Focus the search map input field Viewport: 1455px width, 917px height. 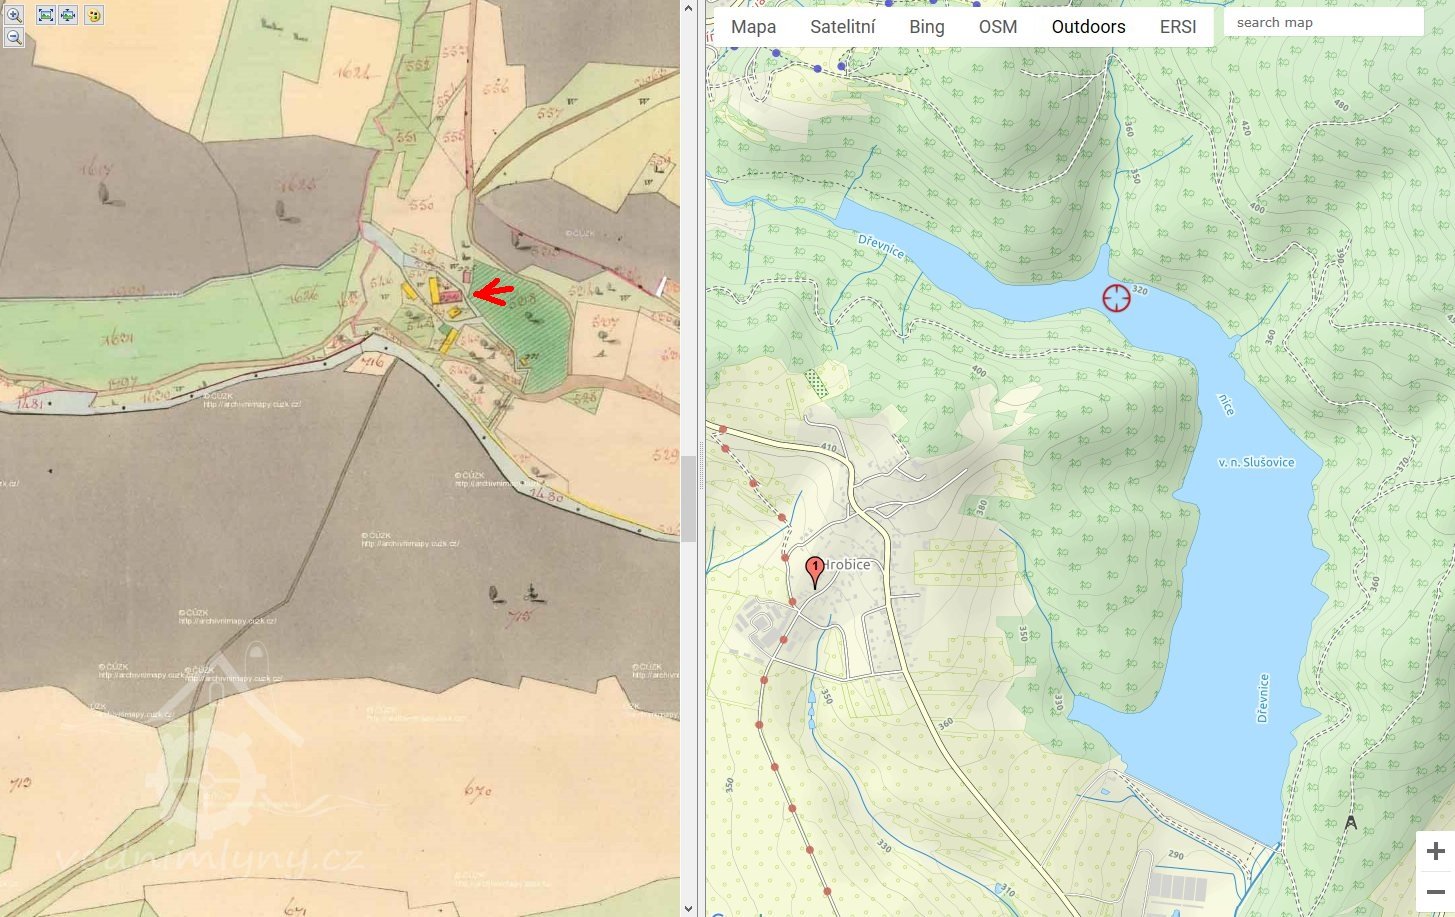(1322, 22)
